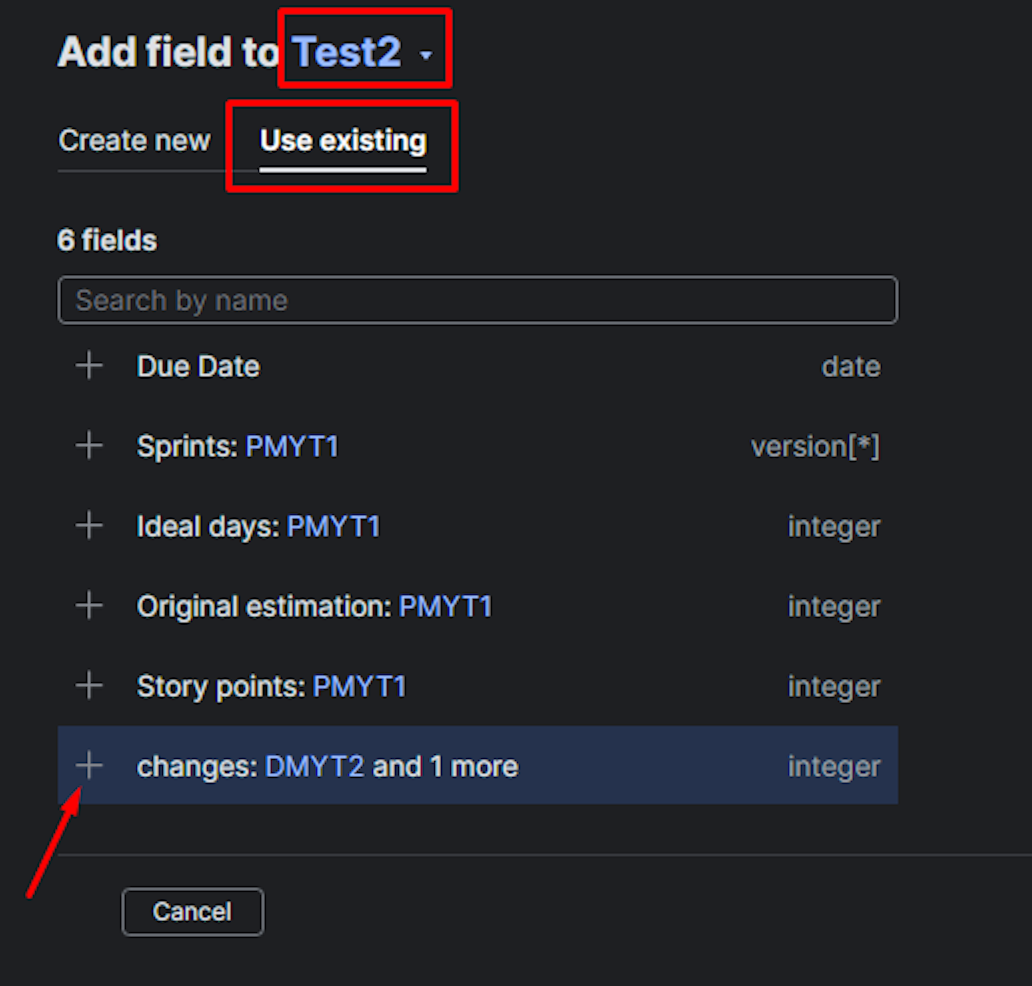Add Original estimation via its plus icon
The image size is (1032, 986).
89,606
